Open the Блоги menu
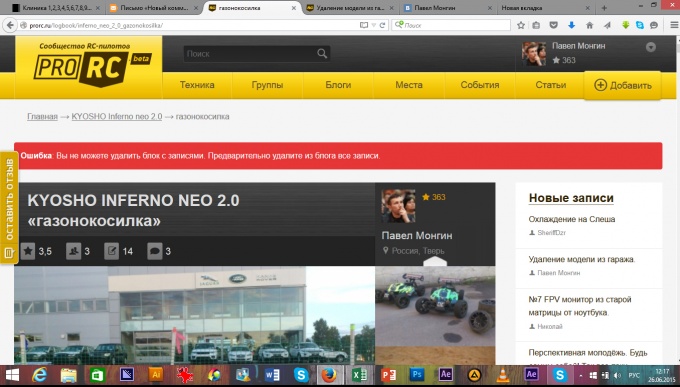The height and width of the screenshot is (387, 680). [338, 85]
